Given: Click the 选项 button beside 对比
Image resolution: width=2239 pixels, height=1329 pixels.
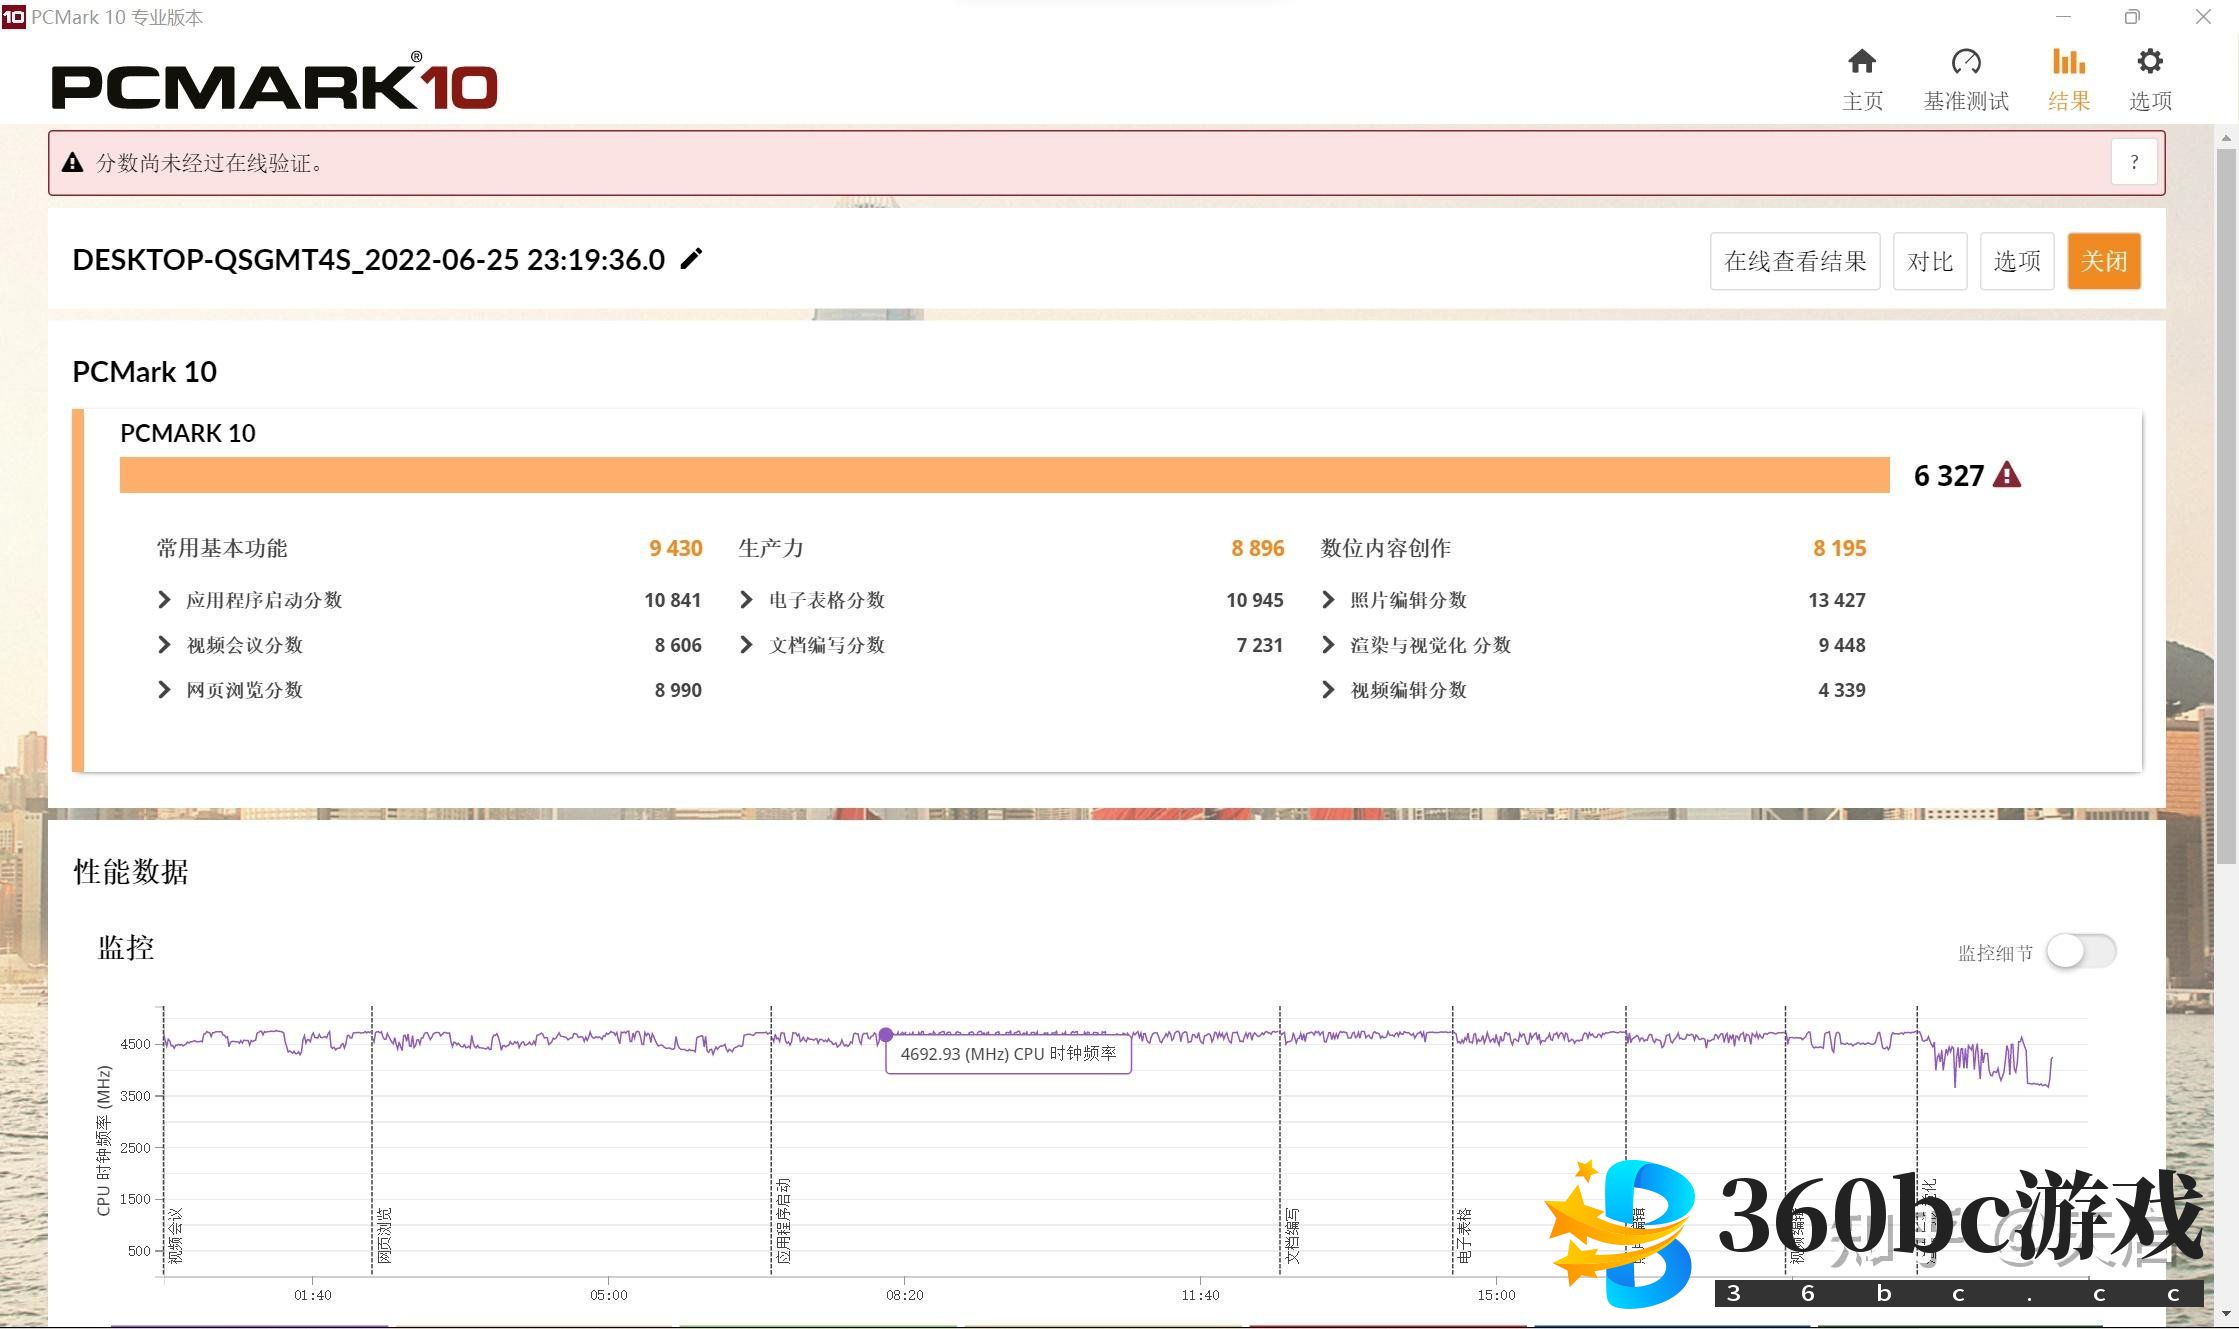Looking at the screenshot, I should pyautogui.click(x=2016, y=262).
